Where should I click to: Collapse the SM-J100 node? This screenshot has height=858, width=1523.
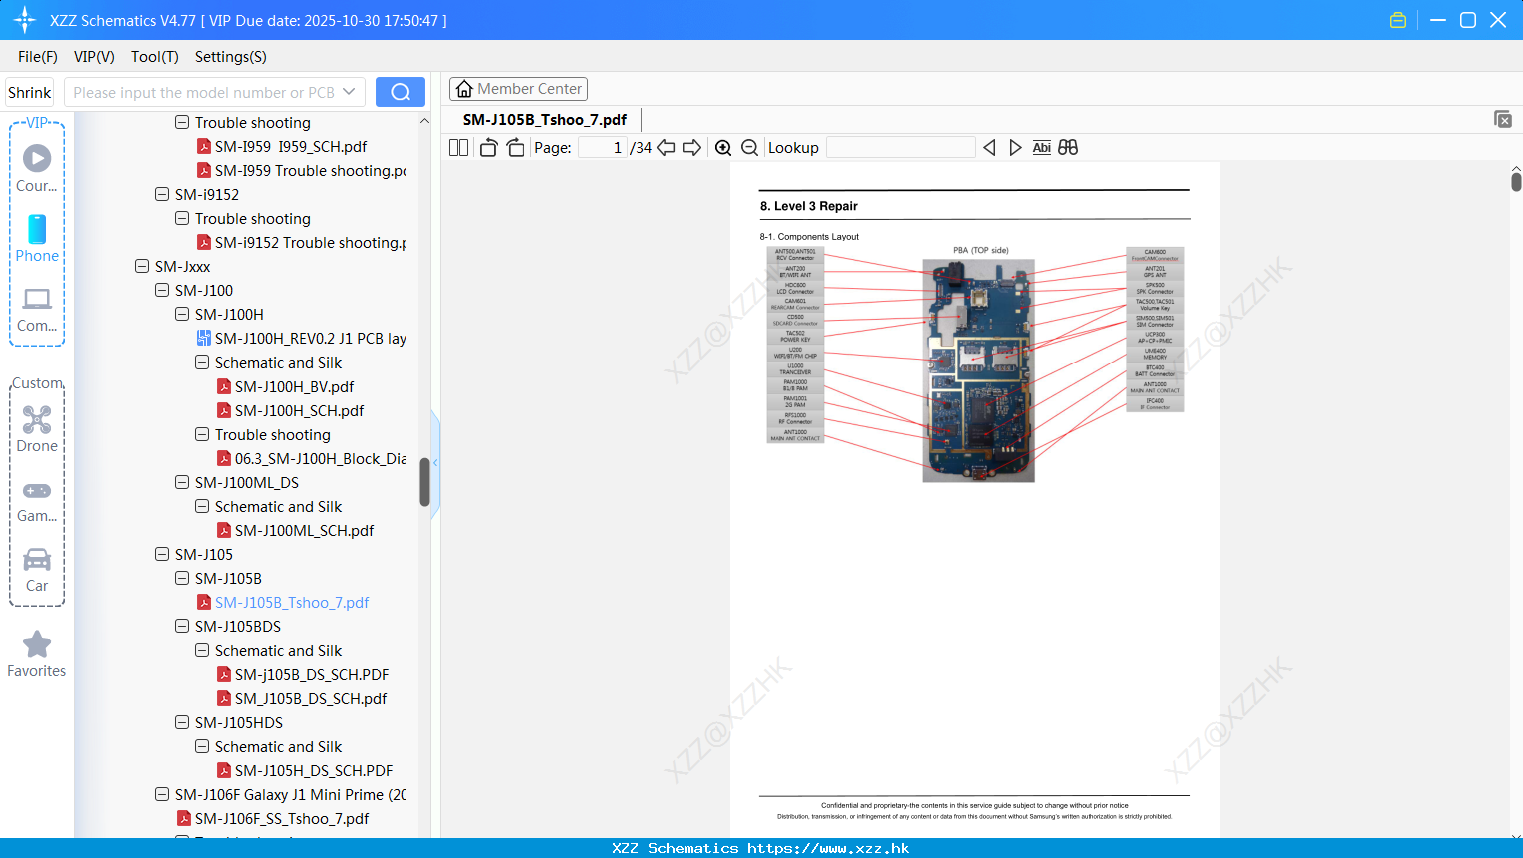click(162, 291)
